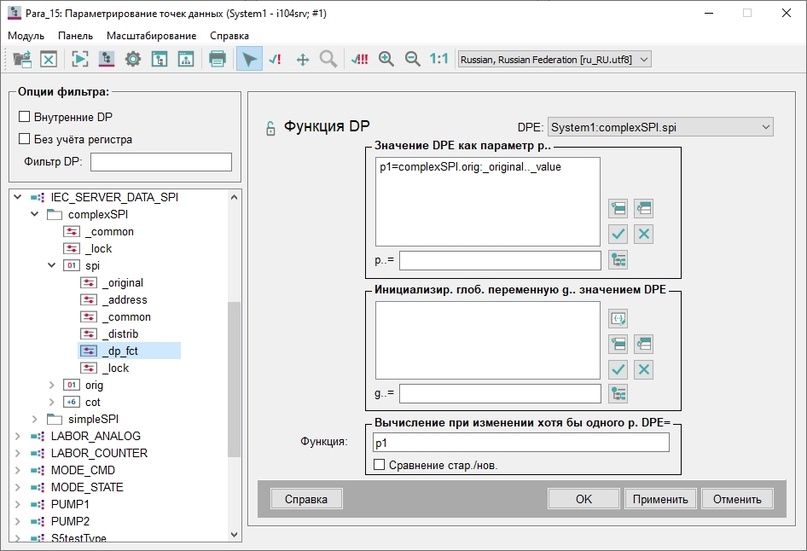Screen dimensions: 807x551
Task: Click the Фильтр DP input field
Action: point(161,162)
